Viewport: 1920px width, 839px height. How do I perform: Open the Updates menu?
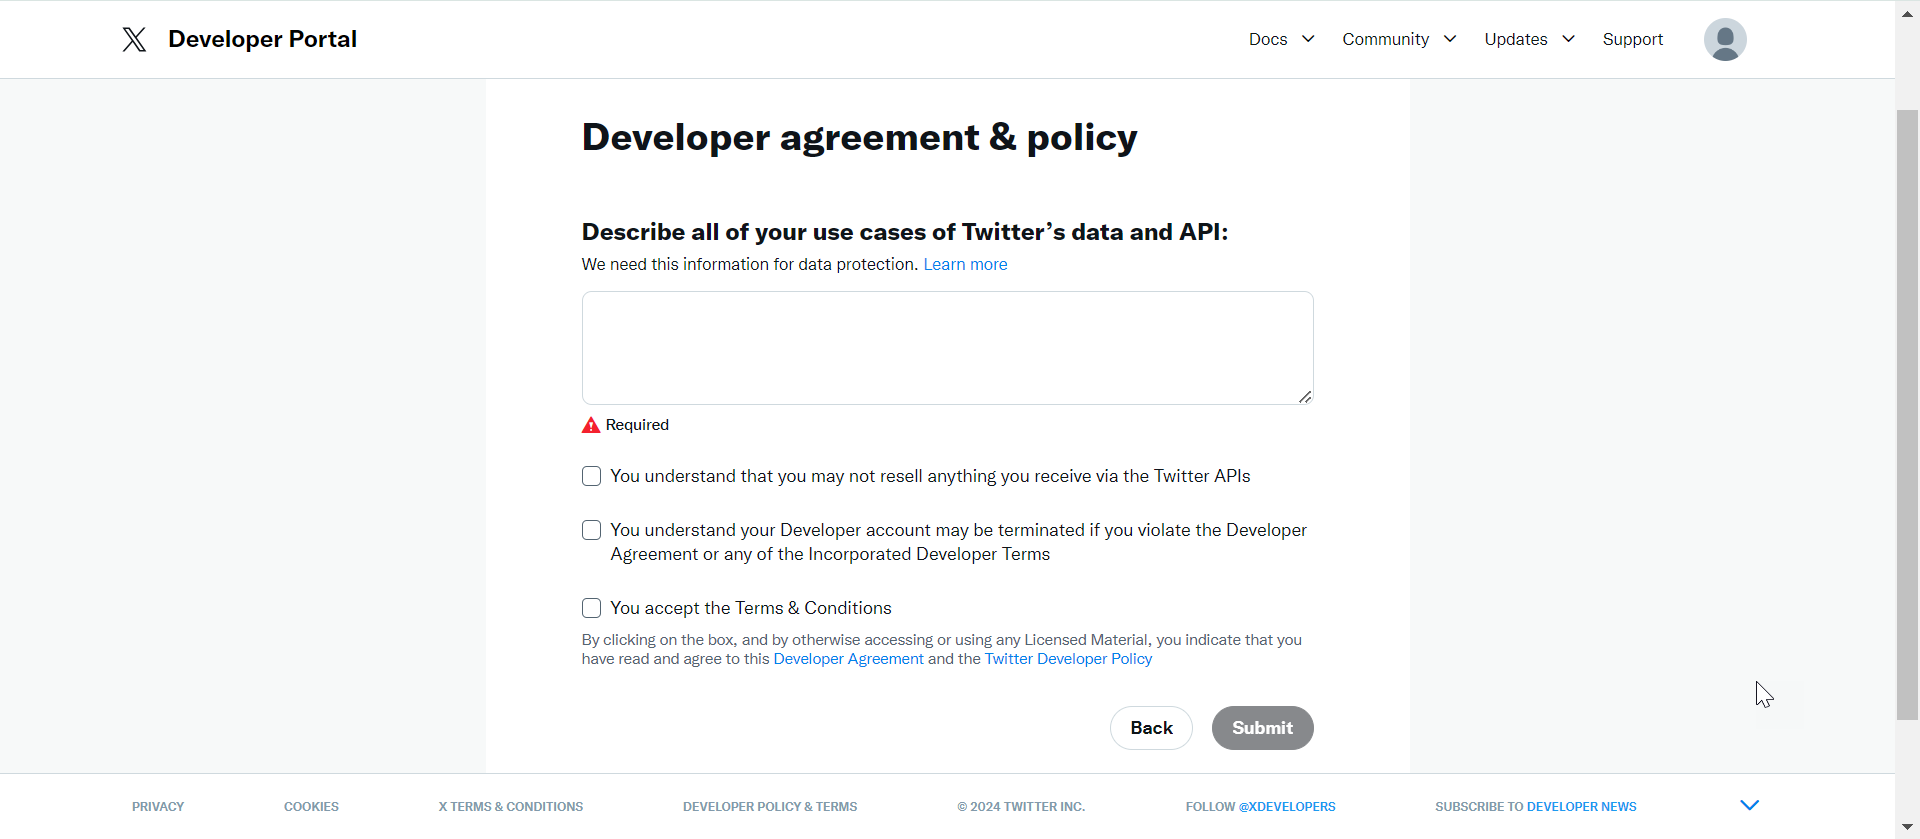[x=1516, y=39]
